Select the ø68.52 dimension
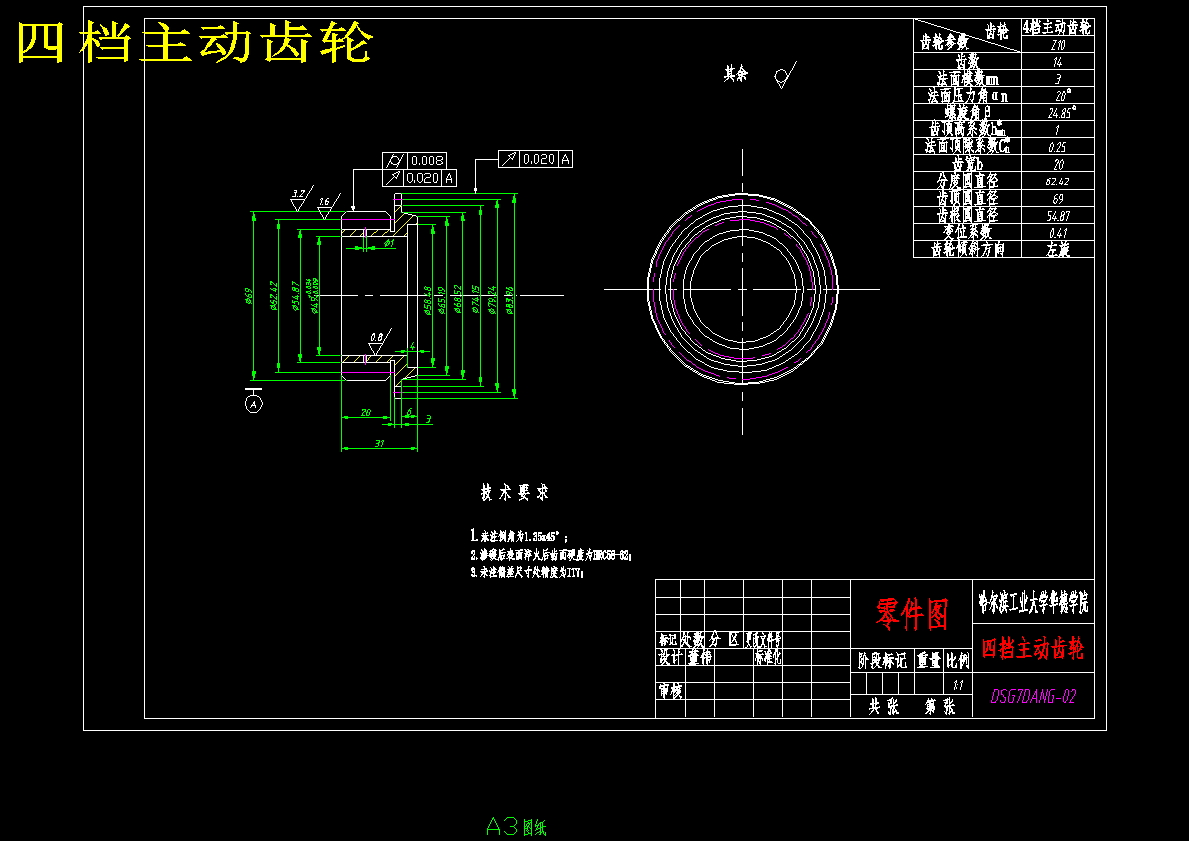Screen dimensions: 1189x841 coord(458,300)
